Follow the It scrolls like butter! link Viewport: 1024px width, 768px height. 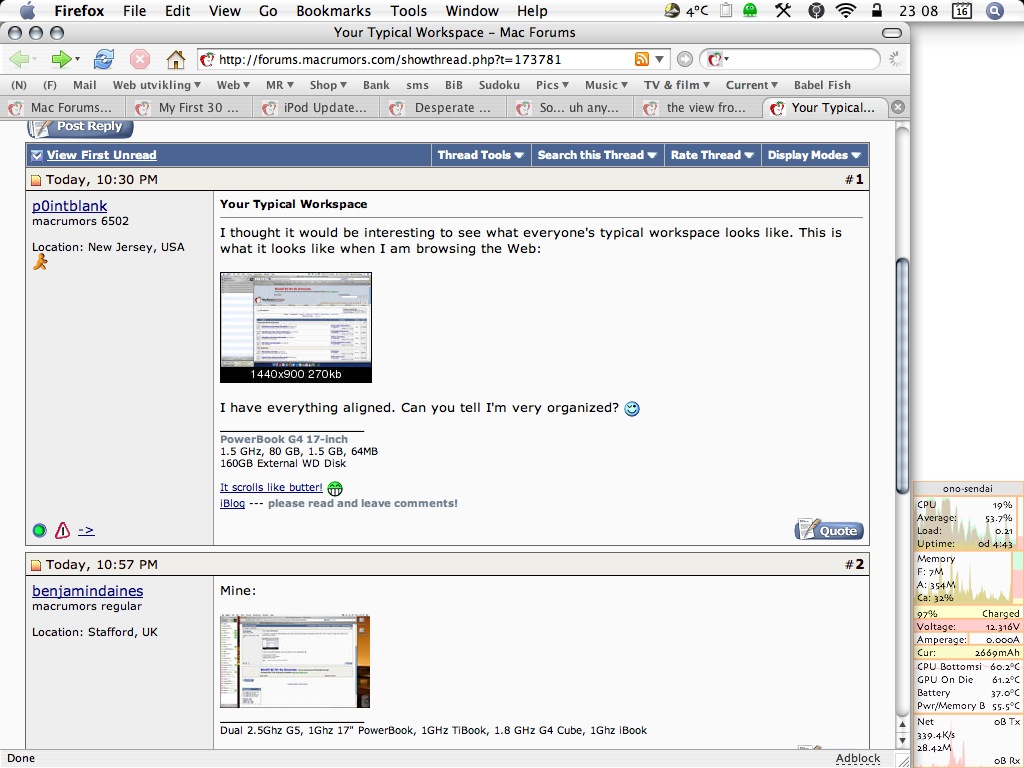click(271, 487)
